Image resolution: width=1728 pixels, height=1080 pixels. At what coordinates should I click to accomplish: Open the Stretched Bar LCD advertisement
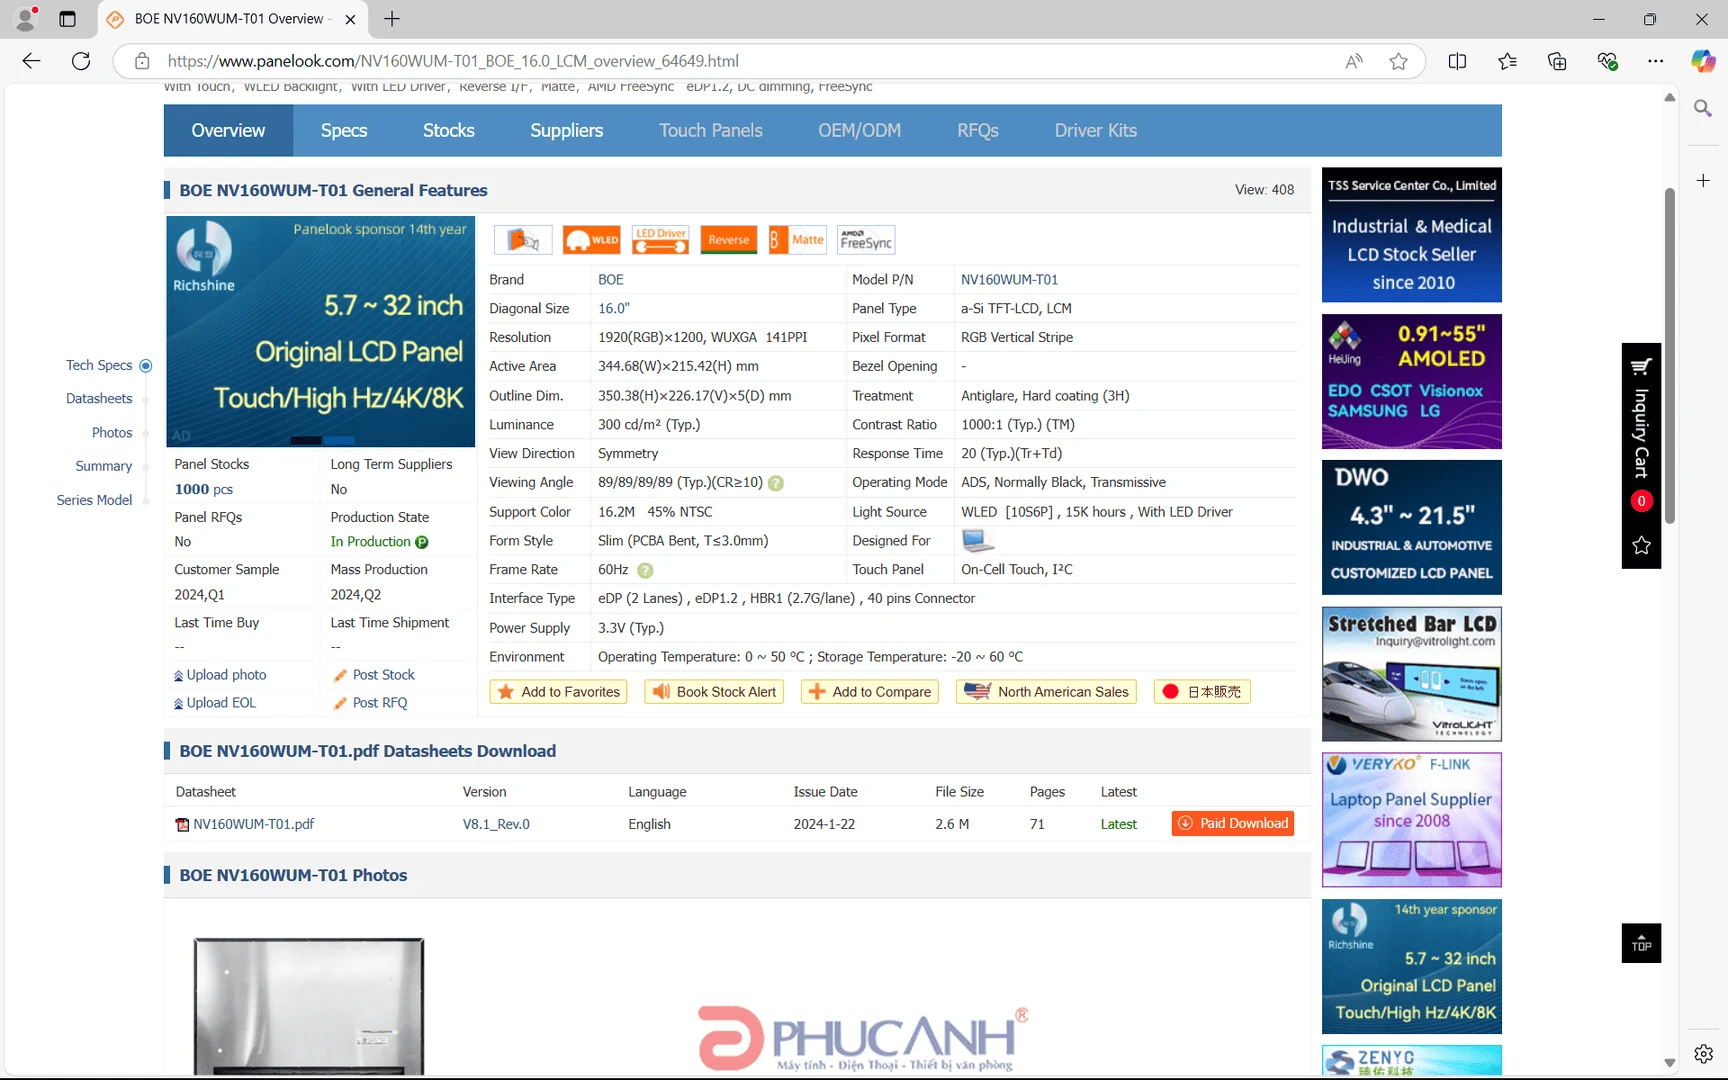coord(1412,674)
